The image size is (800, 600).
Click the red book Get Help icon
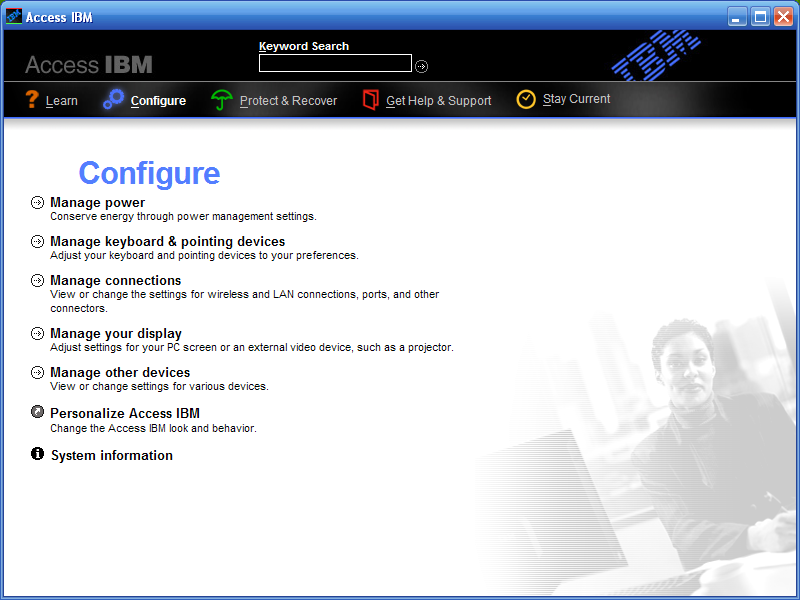tap(371, 99)
